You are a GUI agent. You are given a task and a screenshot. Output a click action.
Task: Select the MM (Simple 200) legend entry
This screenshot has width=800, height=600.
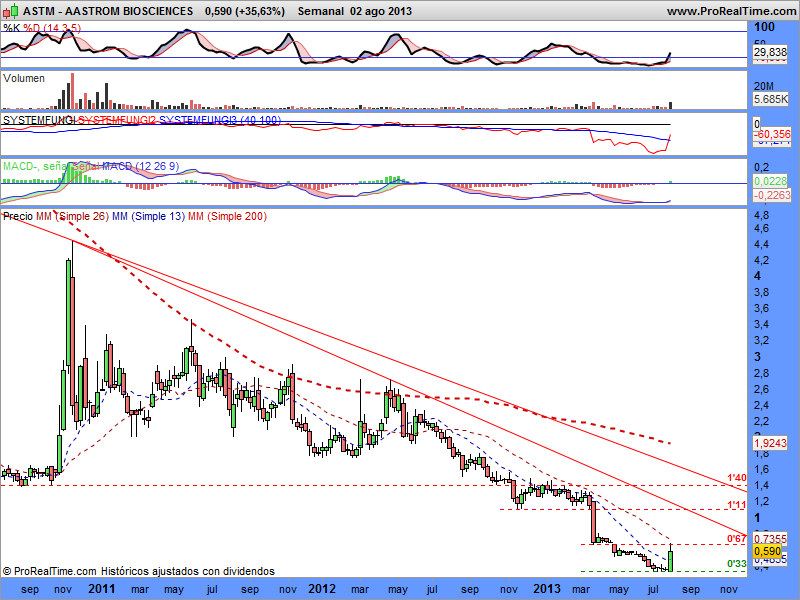(227, 216)
